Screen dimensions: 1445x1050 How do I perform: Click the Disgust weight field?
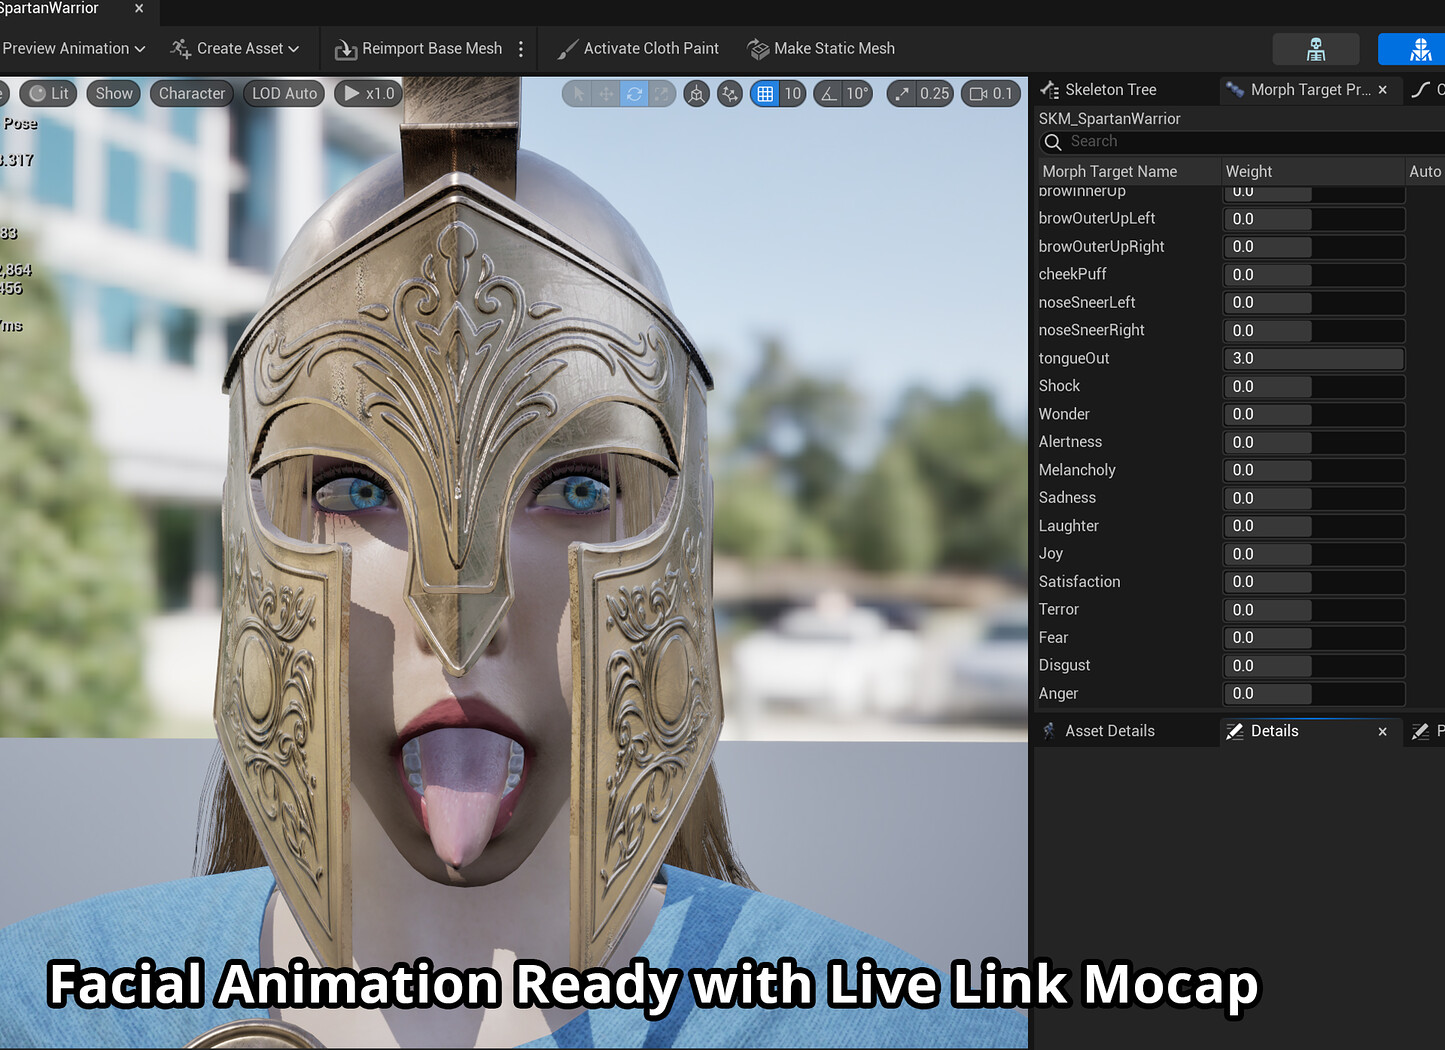[1314, 666]
